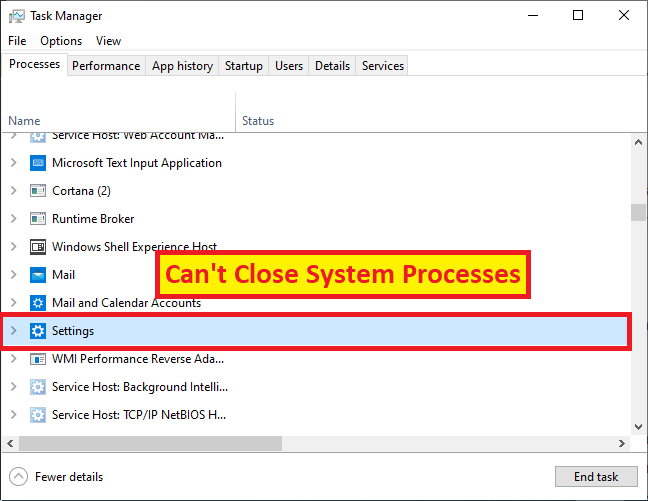Image resolution: width=648 pixels, height=501 pixels.
Task: Switch to the Performance tab
Action: click(x=106, y=66)
